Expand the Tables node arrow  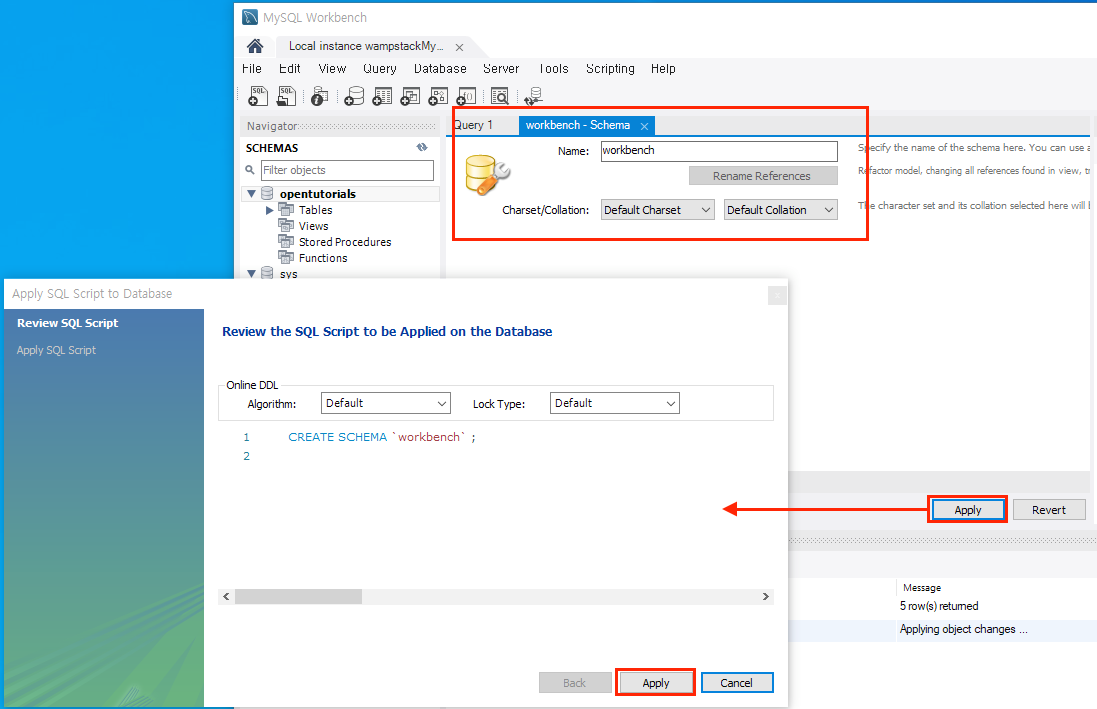(x=269, y=210)
